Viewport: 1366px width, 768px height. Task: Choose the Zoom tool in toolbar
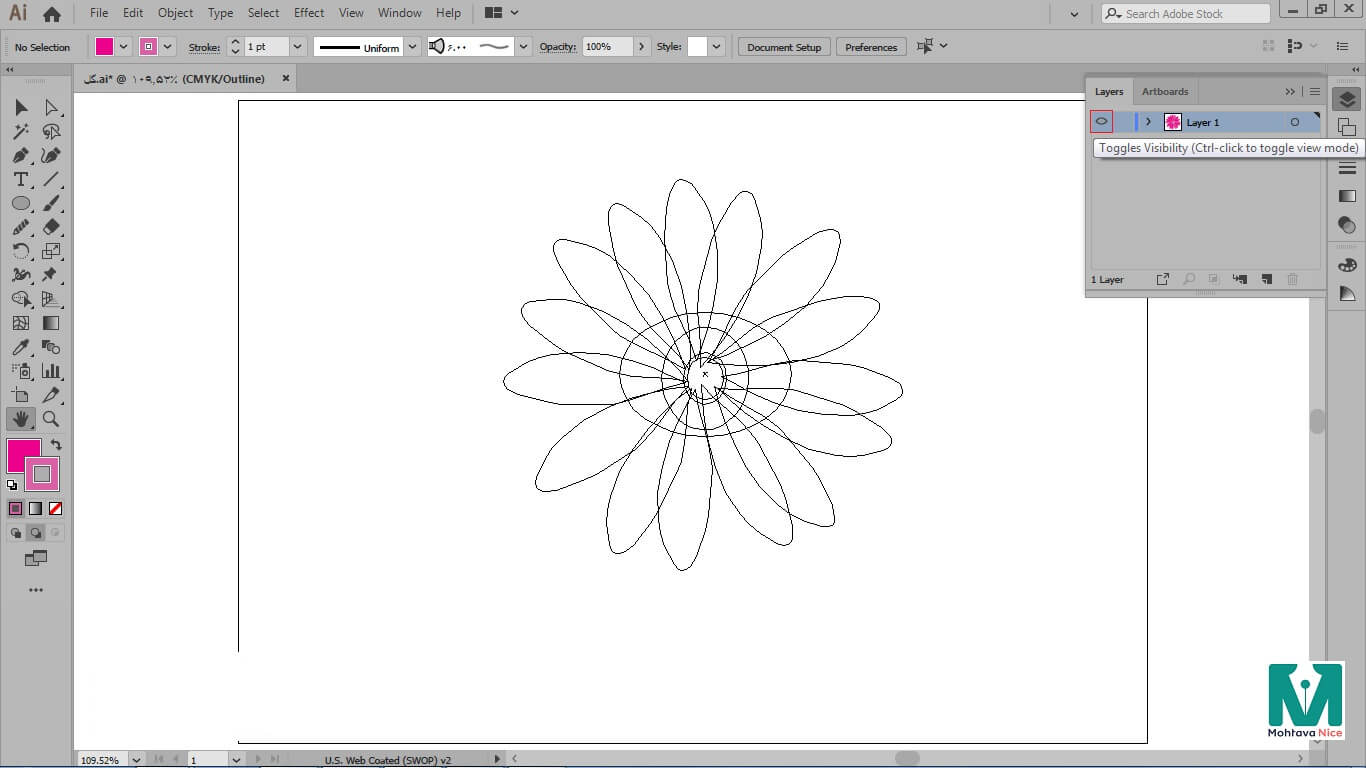click(51, 419)
